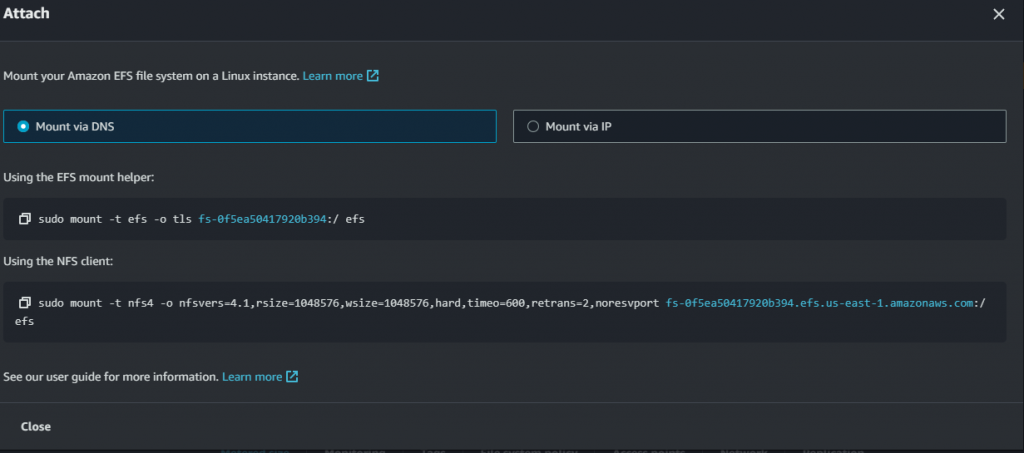Select Mount via DNS radio button

(23, 127)
